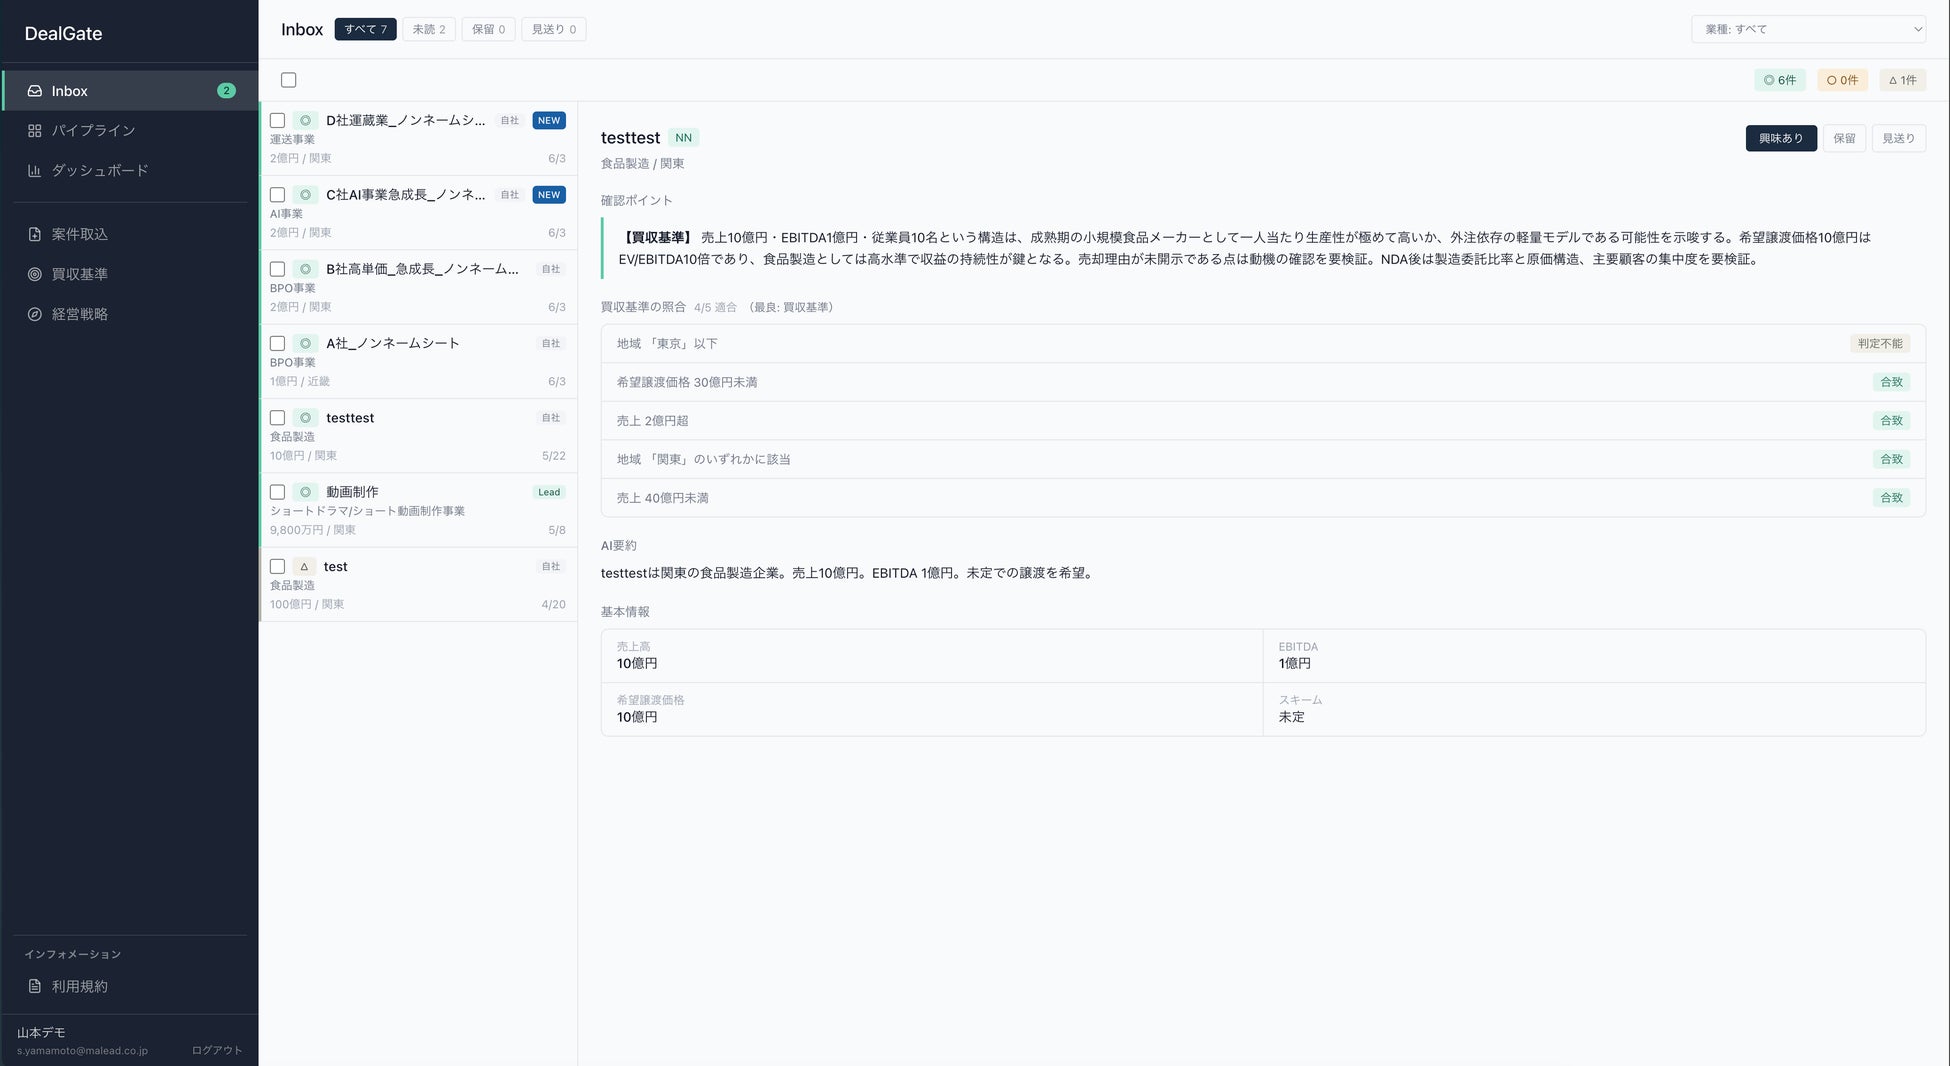This screenshot has width=1950, height=1066.
Task: Check the C社AI事業急成長 checkbox
Action: click(x=278, y=195)
